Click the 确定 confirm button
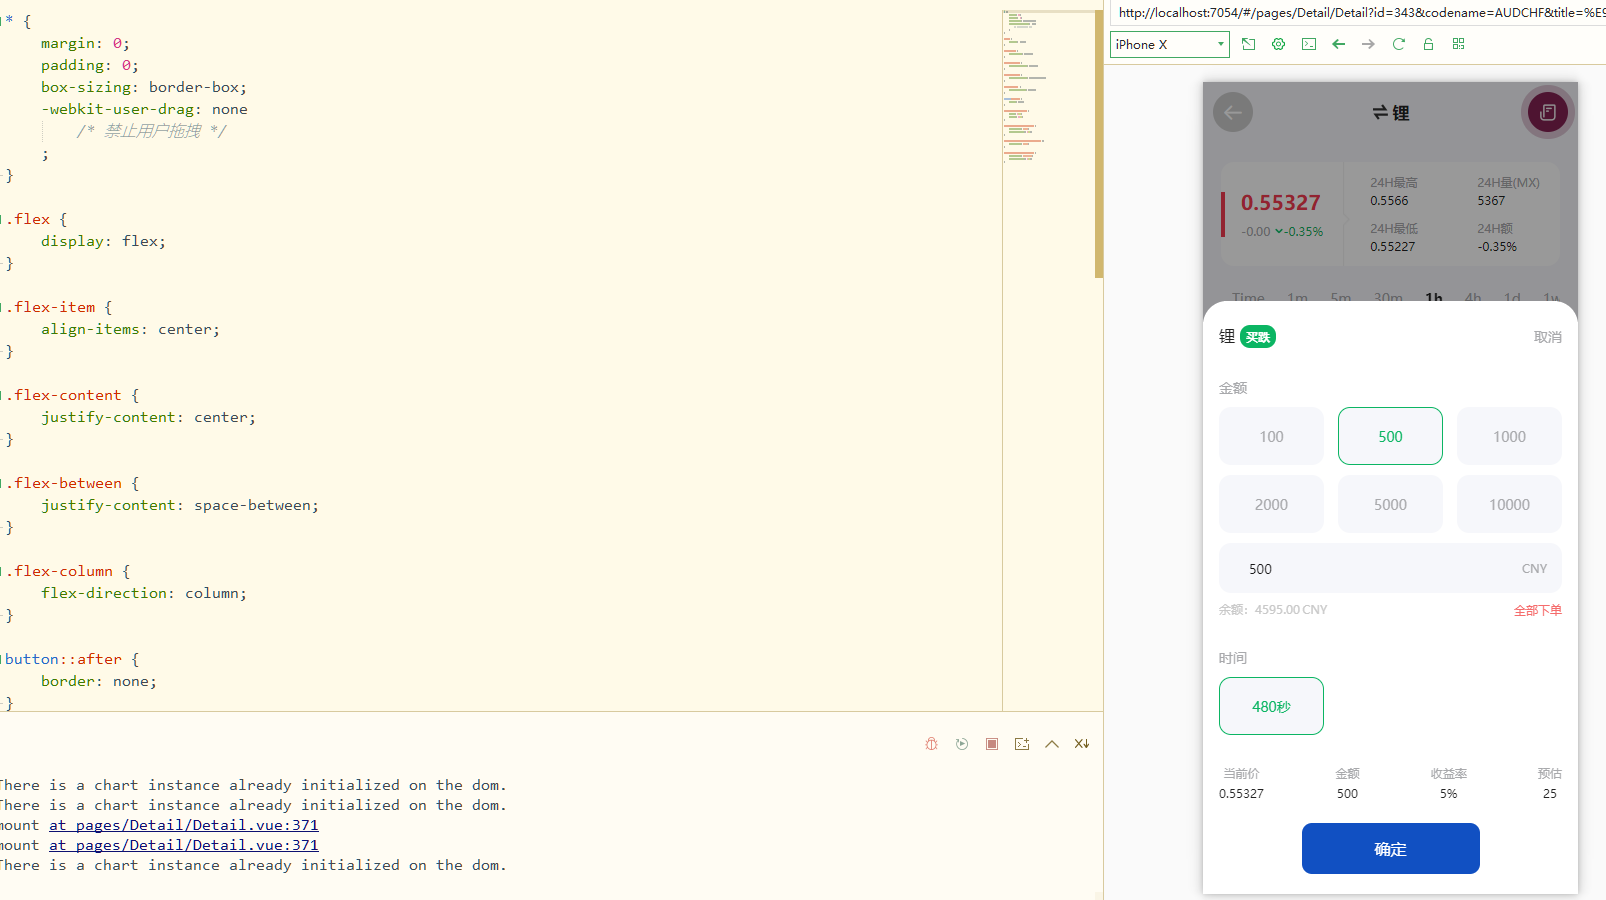The image size is (1606, 900). [x=1390, y=849]
